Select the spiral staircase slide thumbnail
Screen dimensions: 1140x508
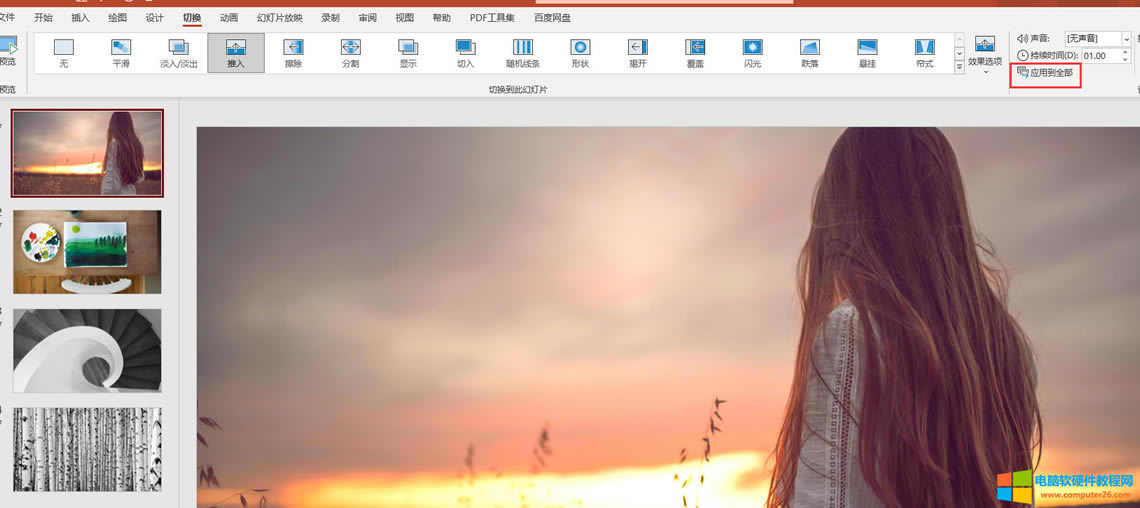(87, 350)
